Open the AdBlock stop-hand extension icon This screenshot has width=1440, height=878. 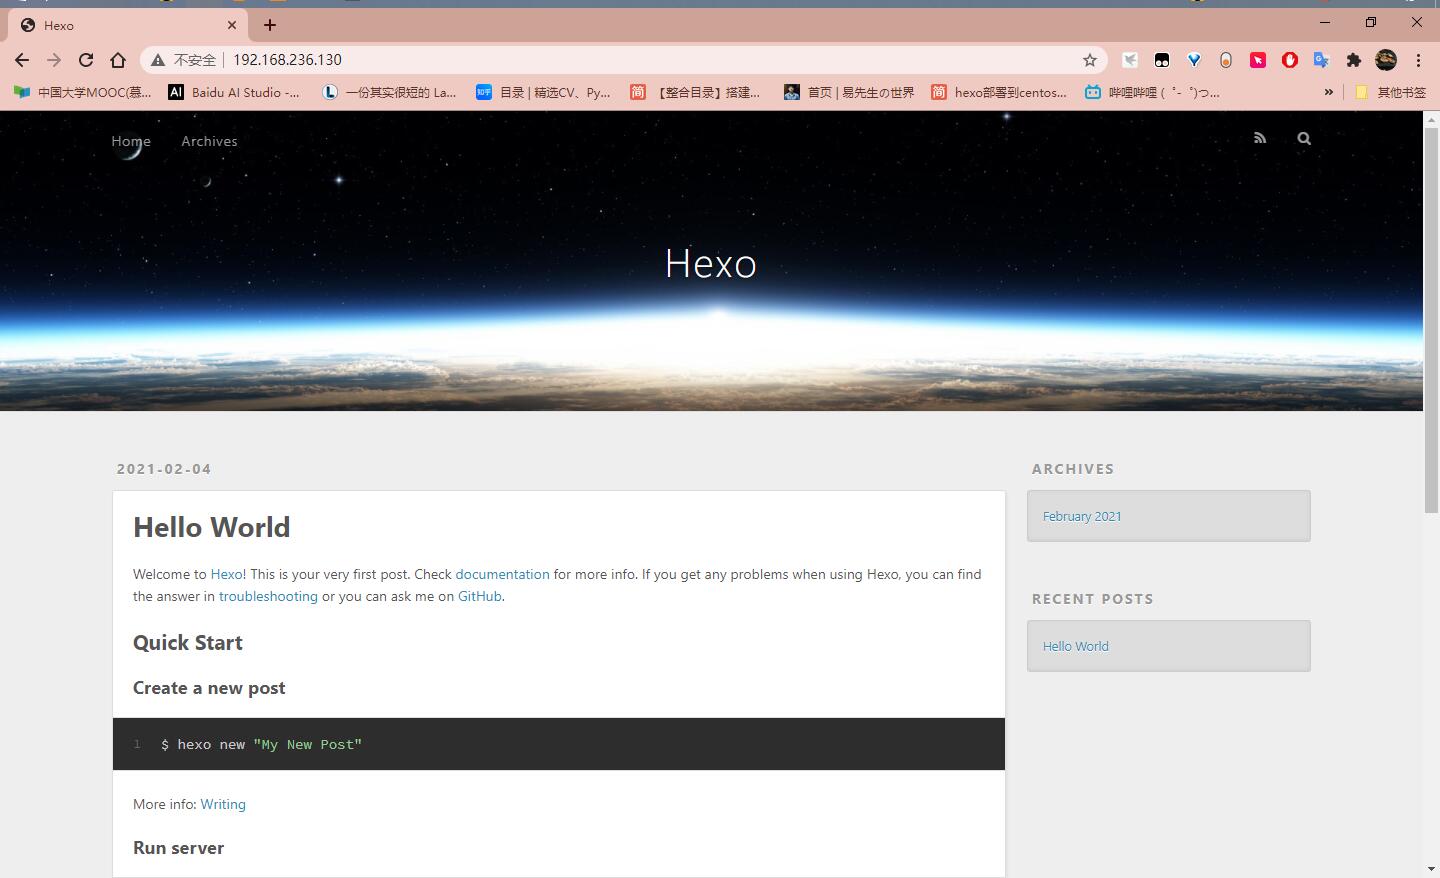[1290, 60]
